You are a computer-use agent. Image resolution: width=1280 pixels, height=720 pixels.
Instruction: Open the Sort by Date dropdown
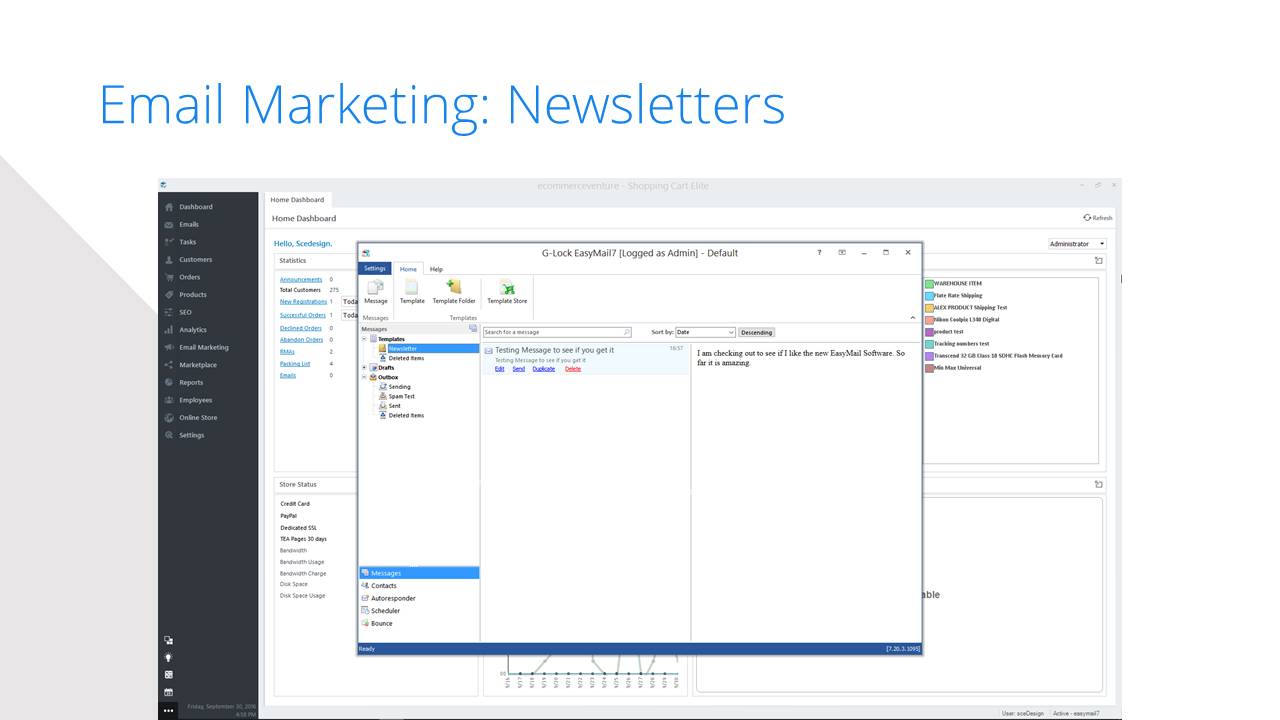pos(706,332)
